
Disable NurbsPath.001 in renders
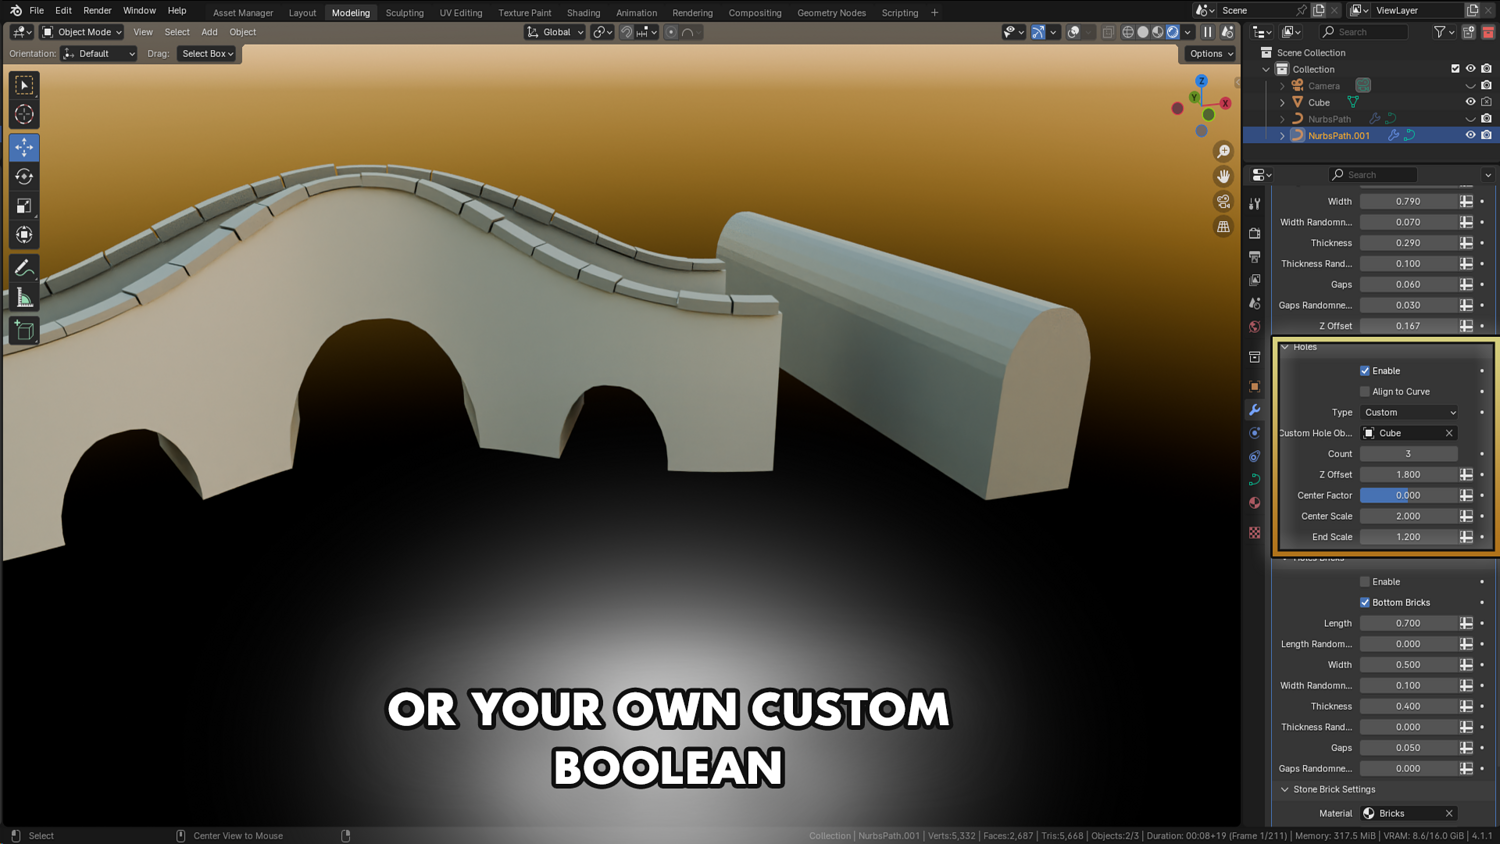click(1486, 135)
